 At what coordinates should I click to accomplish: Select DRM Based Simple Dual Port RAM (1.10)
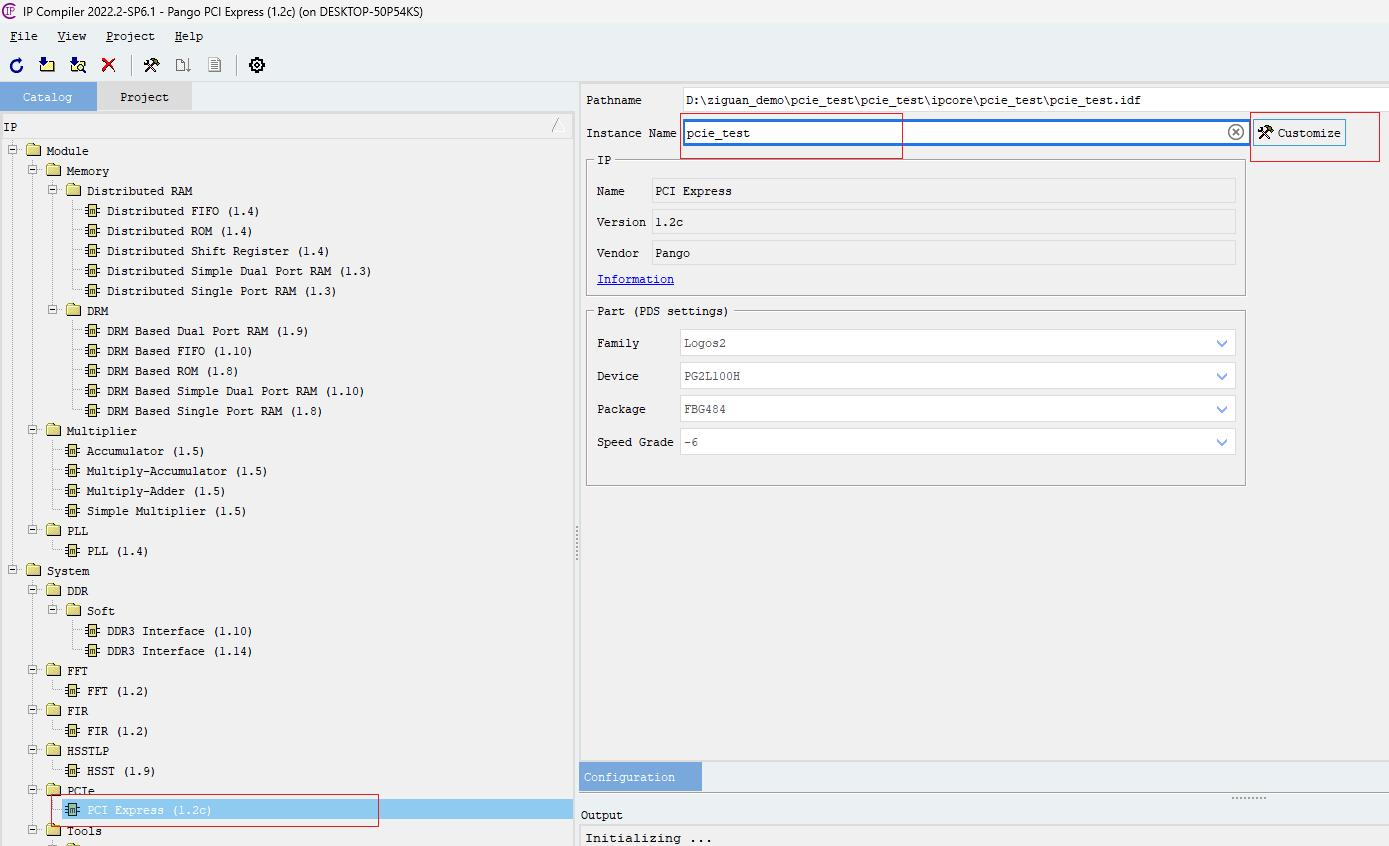click(x=235, y=391)
